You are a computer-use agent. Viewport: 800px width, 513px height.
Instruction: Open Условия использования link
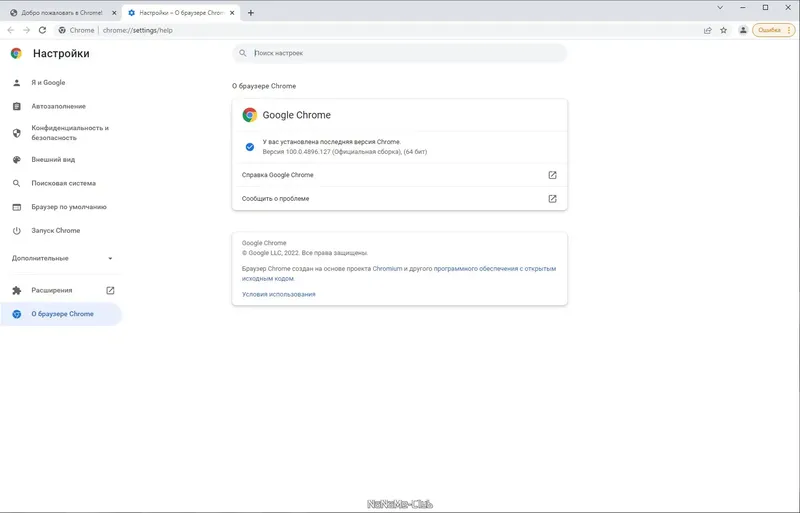pyautogui.click(x=279, y=295)
